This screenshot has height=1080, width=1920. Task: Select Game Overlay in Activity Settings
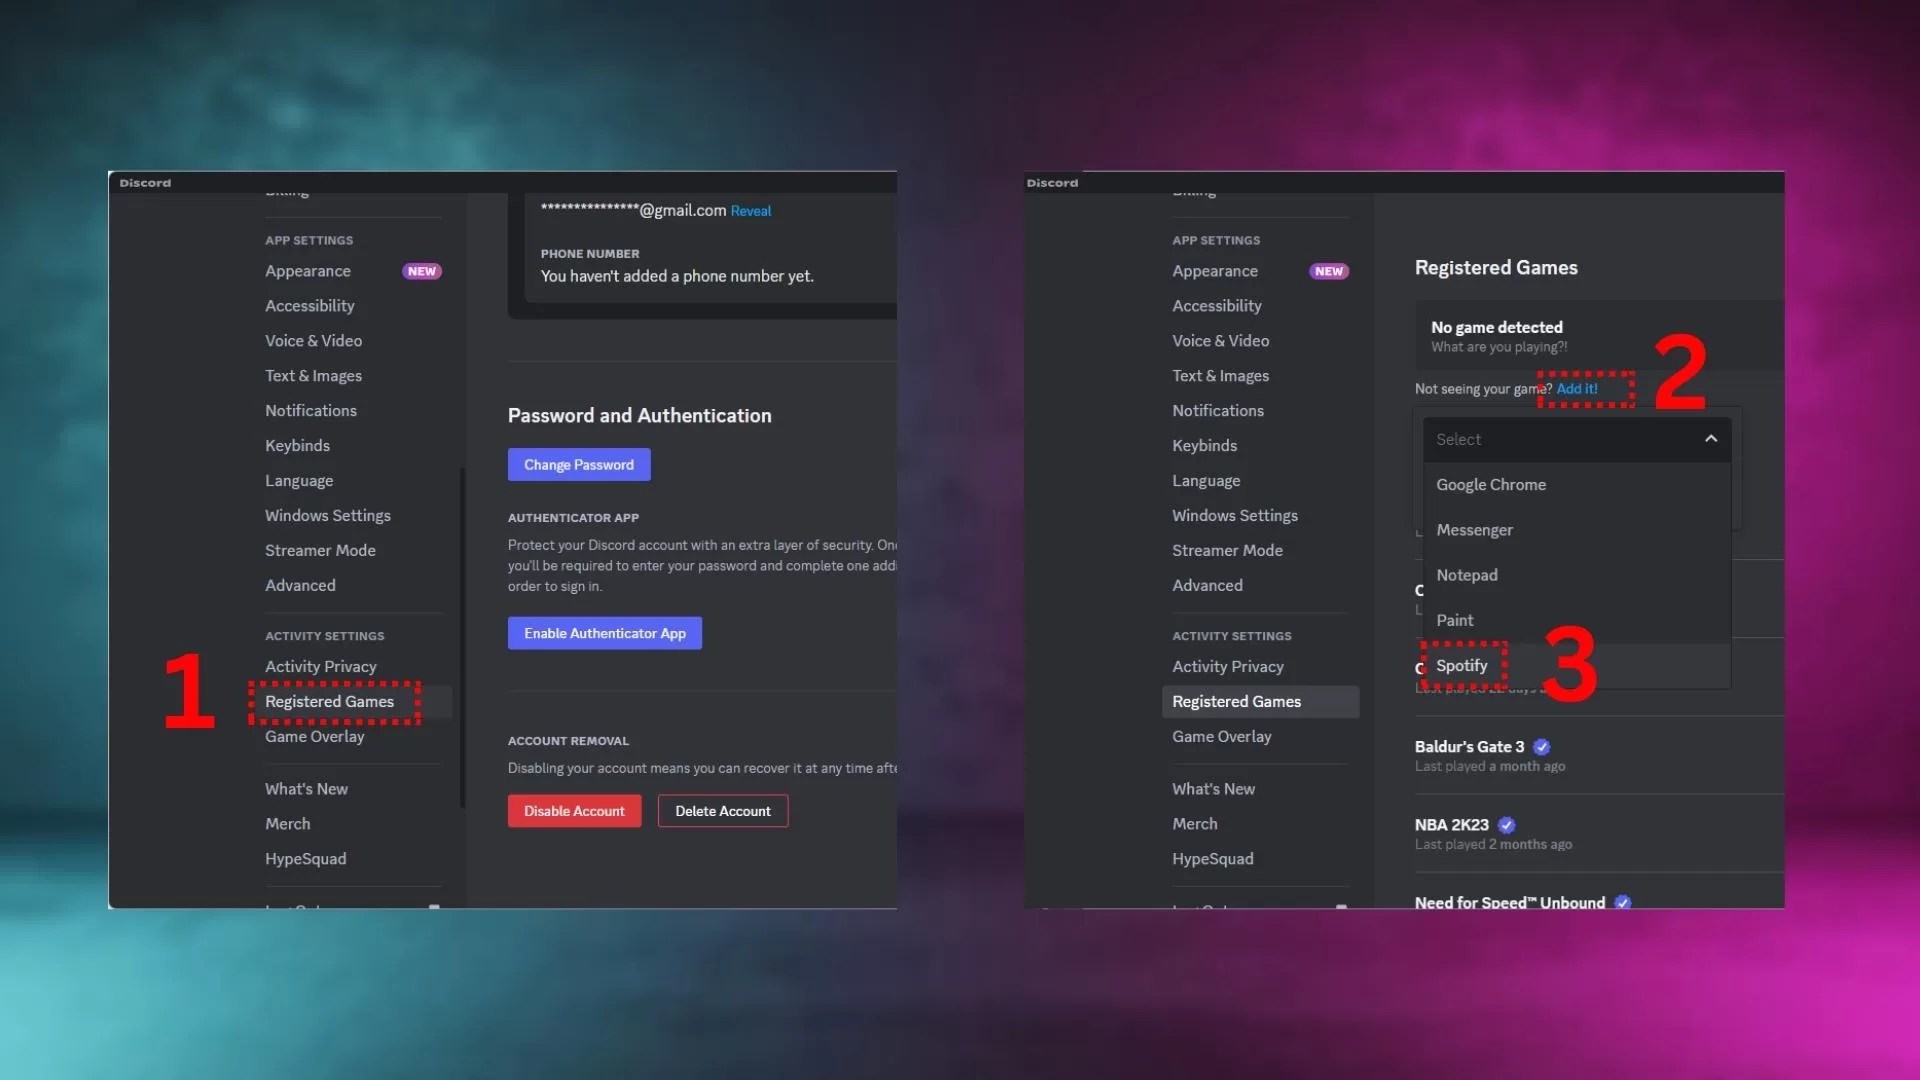point(314,737)
